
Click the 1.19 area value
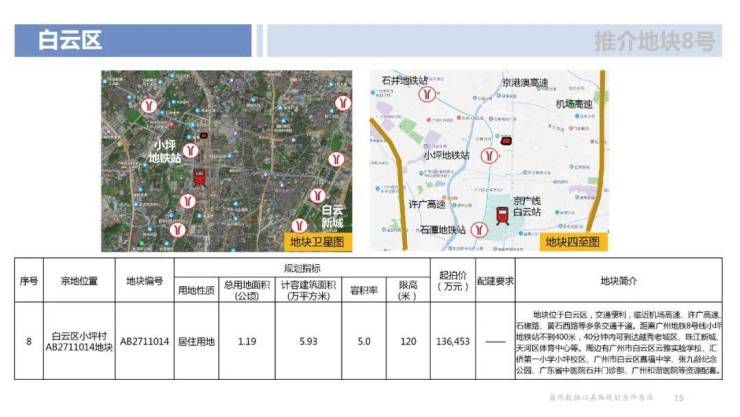247,341
